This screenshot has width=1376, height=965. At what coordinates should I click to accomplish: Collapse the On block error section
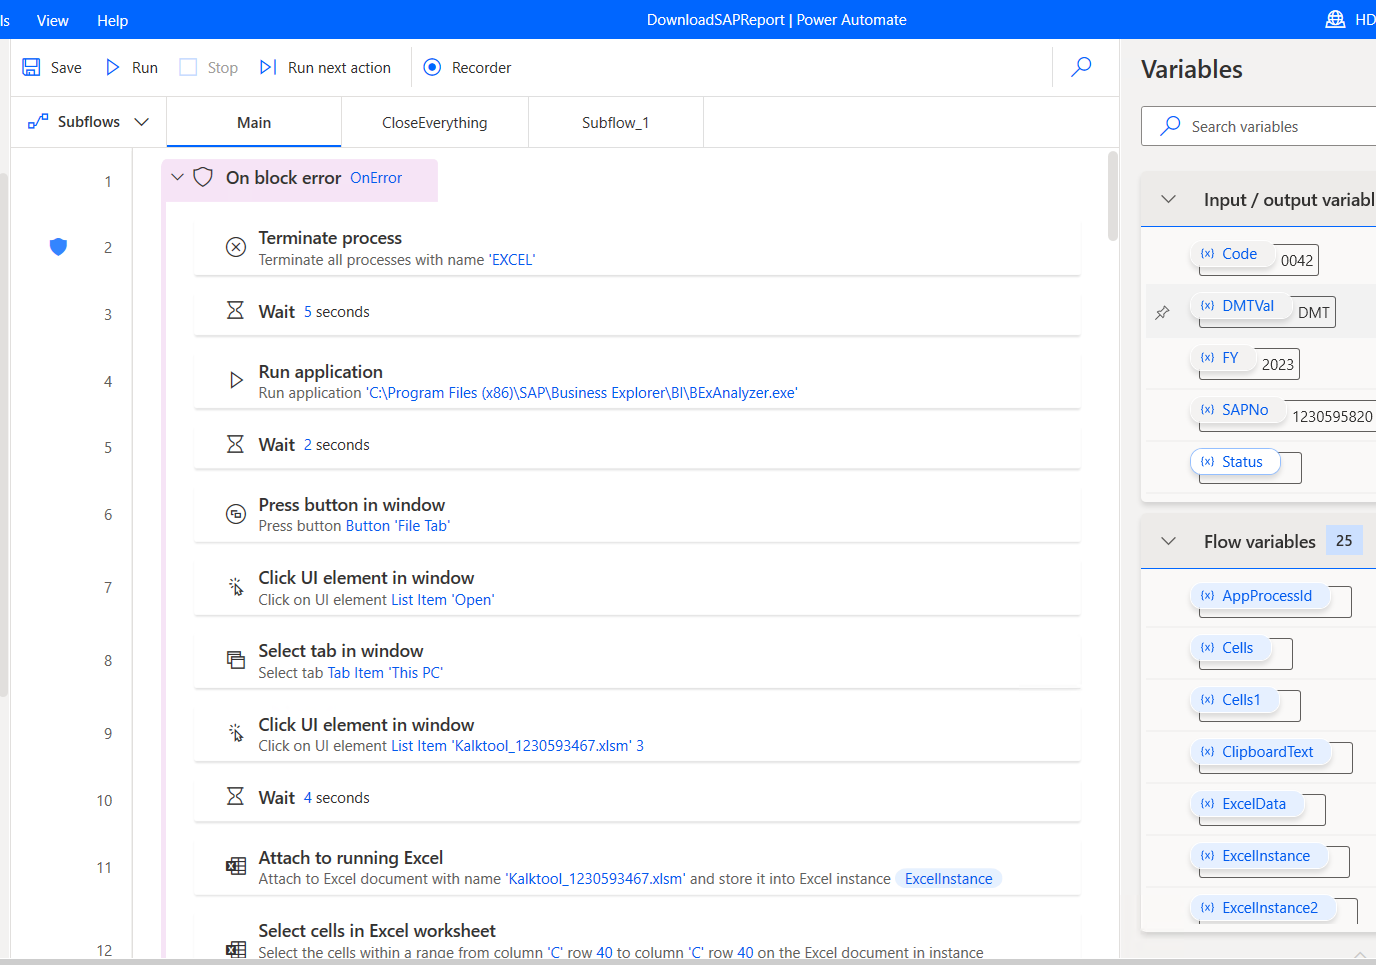point(178,177)
